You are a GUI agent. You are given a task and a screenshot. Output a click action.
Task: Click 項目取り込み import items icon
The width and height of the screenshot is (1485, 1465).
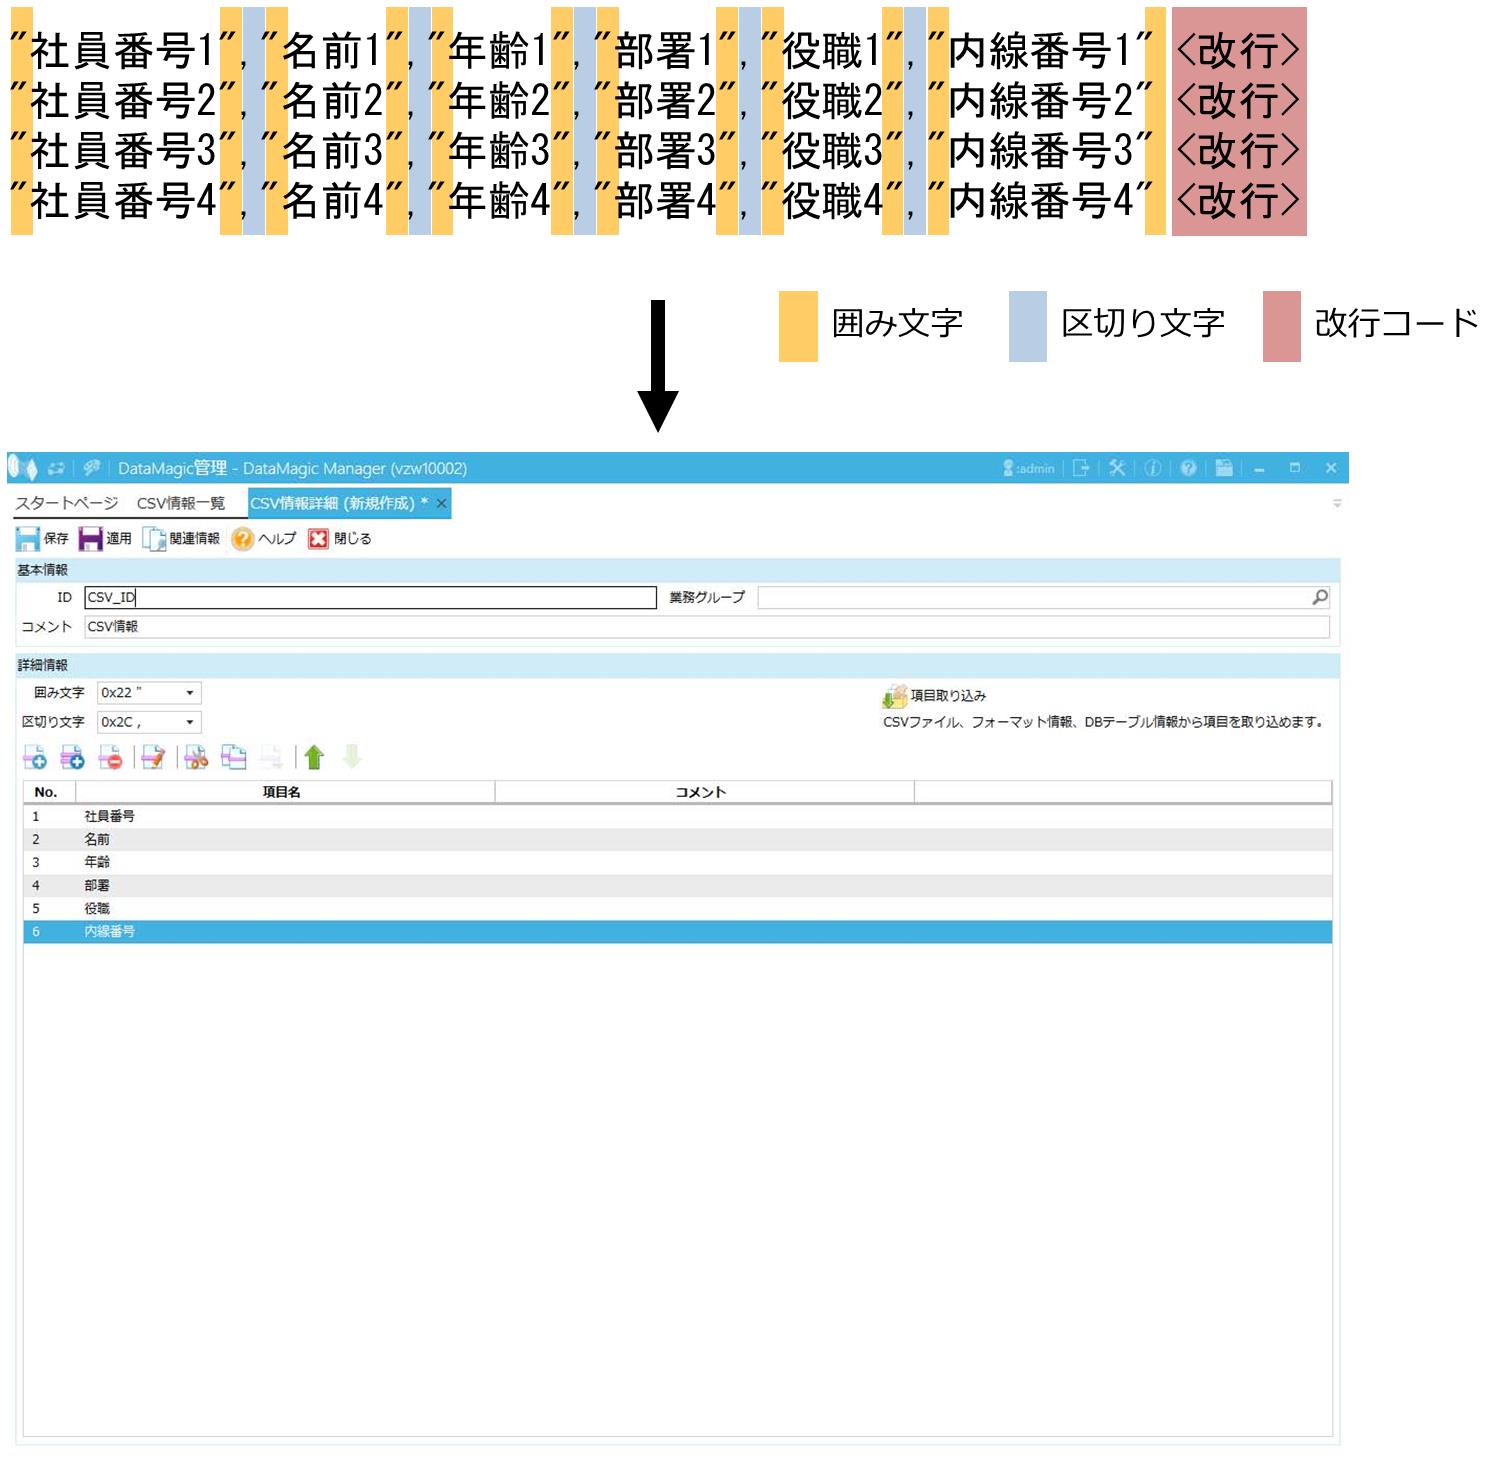tap(894, 696)
